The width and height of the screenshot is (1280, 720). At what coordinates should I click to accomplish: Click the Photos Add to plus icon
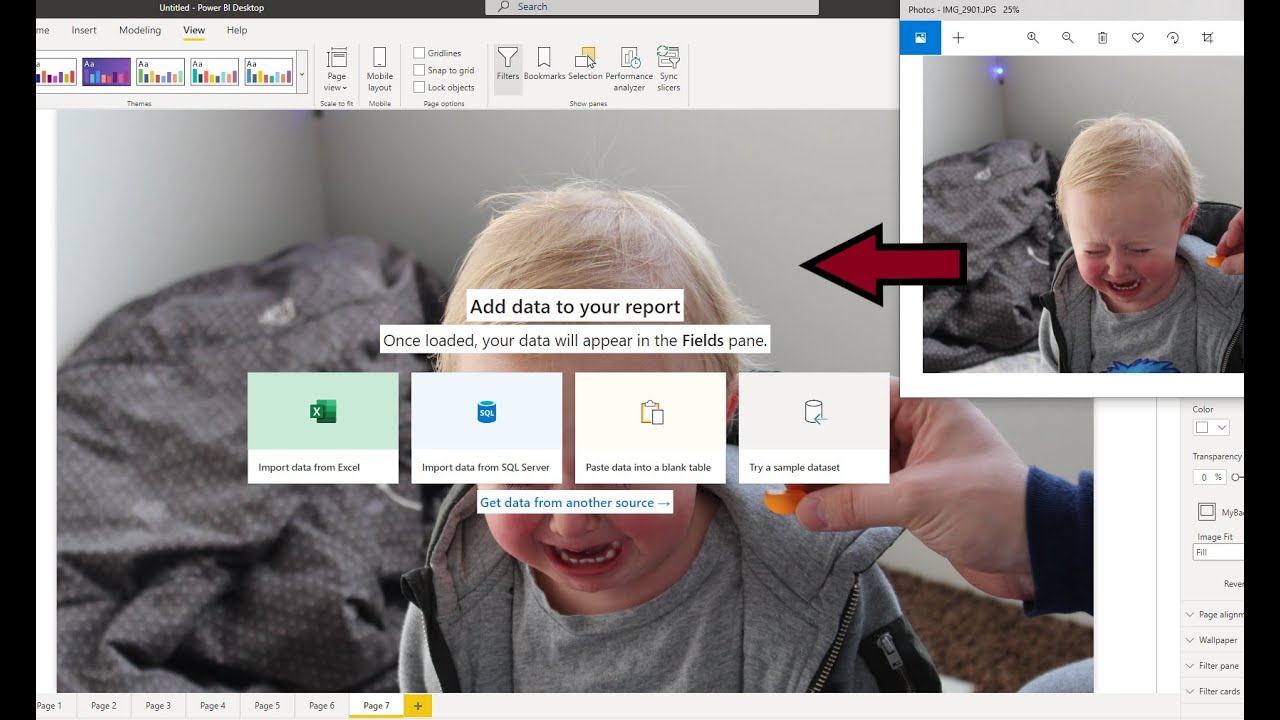tap(958, 38)
